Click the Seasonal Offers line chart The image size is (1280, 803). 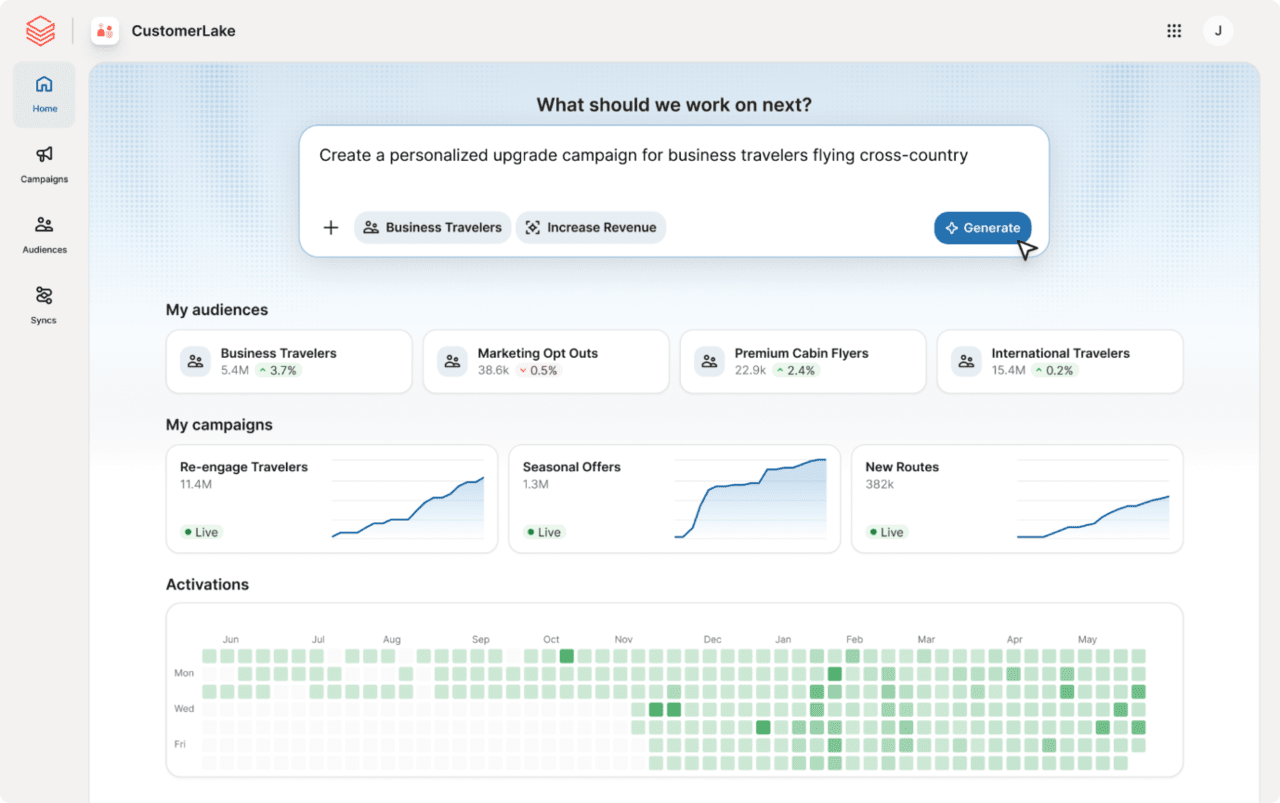point(751,500)
